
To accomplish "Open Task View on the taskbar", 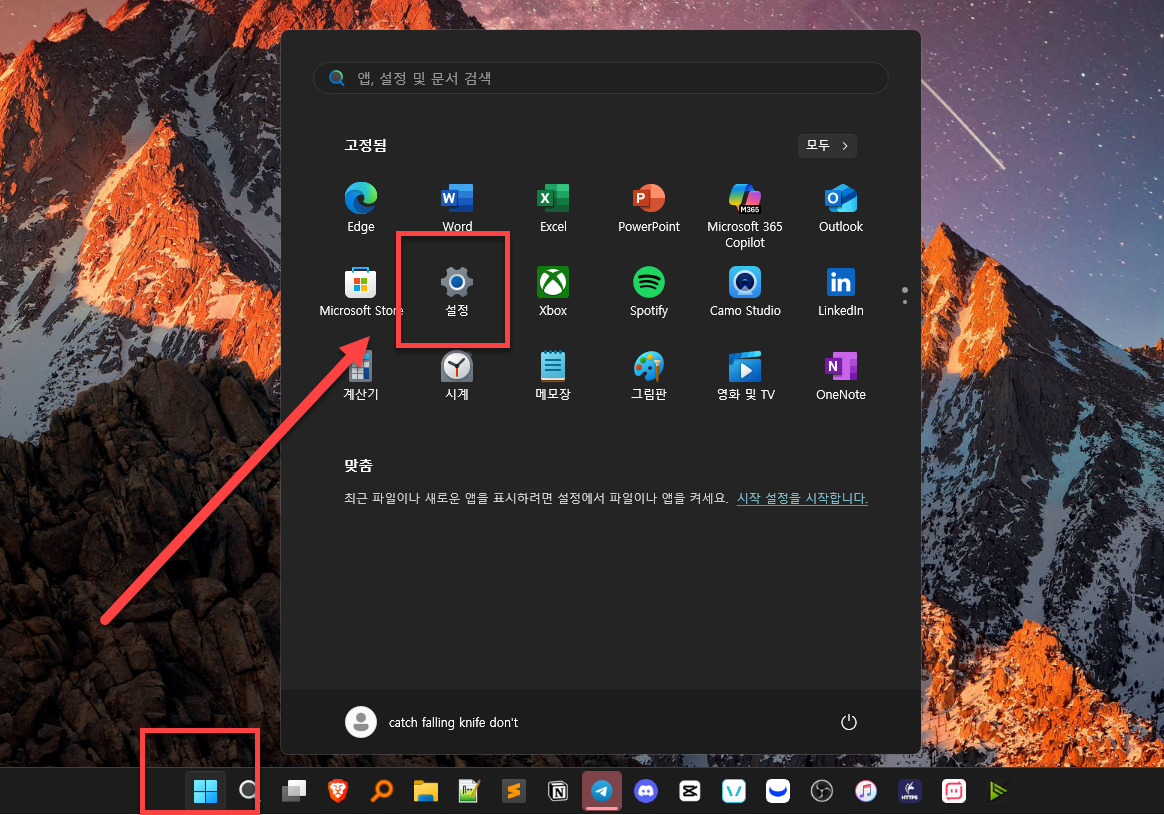I will pyautogui.click(x=294, y=791).
